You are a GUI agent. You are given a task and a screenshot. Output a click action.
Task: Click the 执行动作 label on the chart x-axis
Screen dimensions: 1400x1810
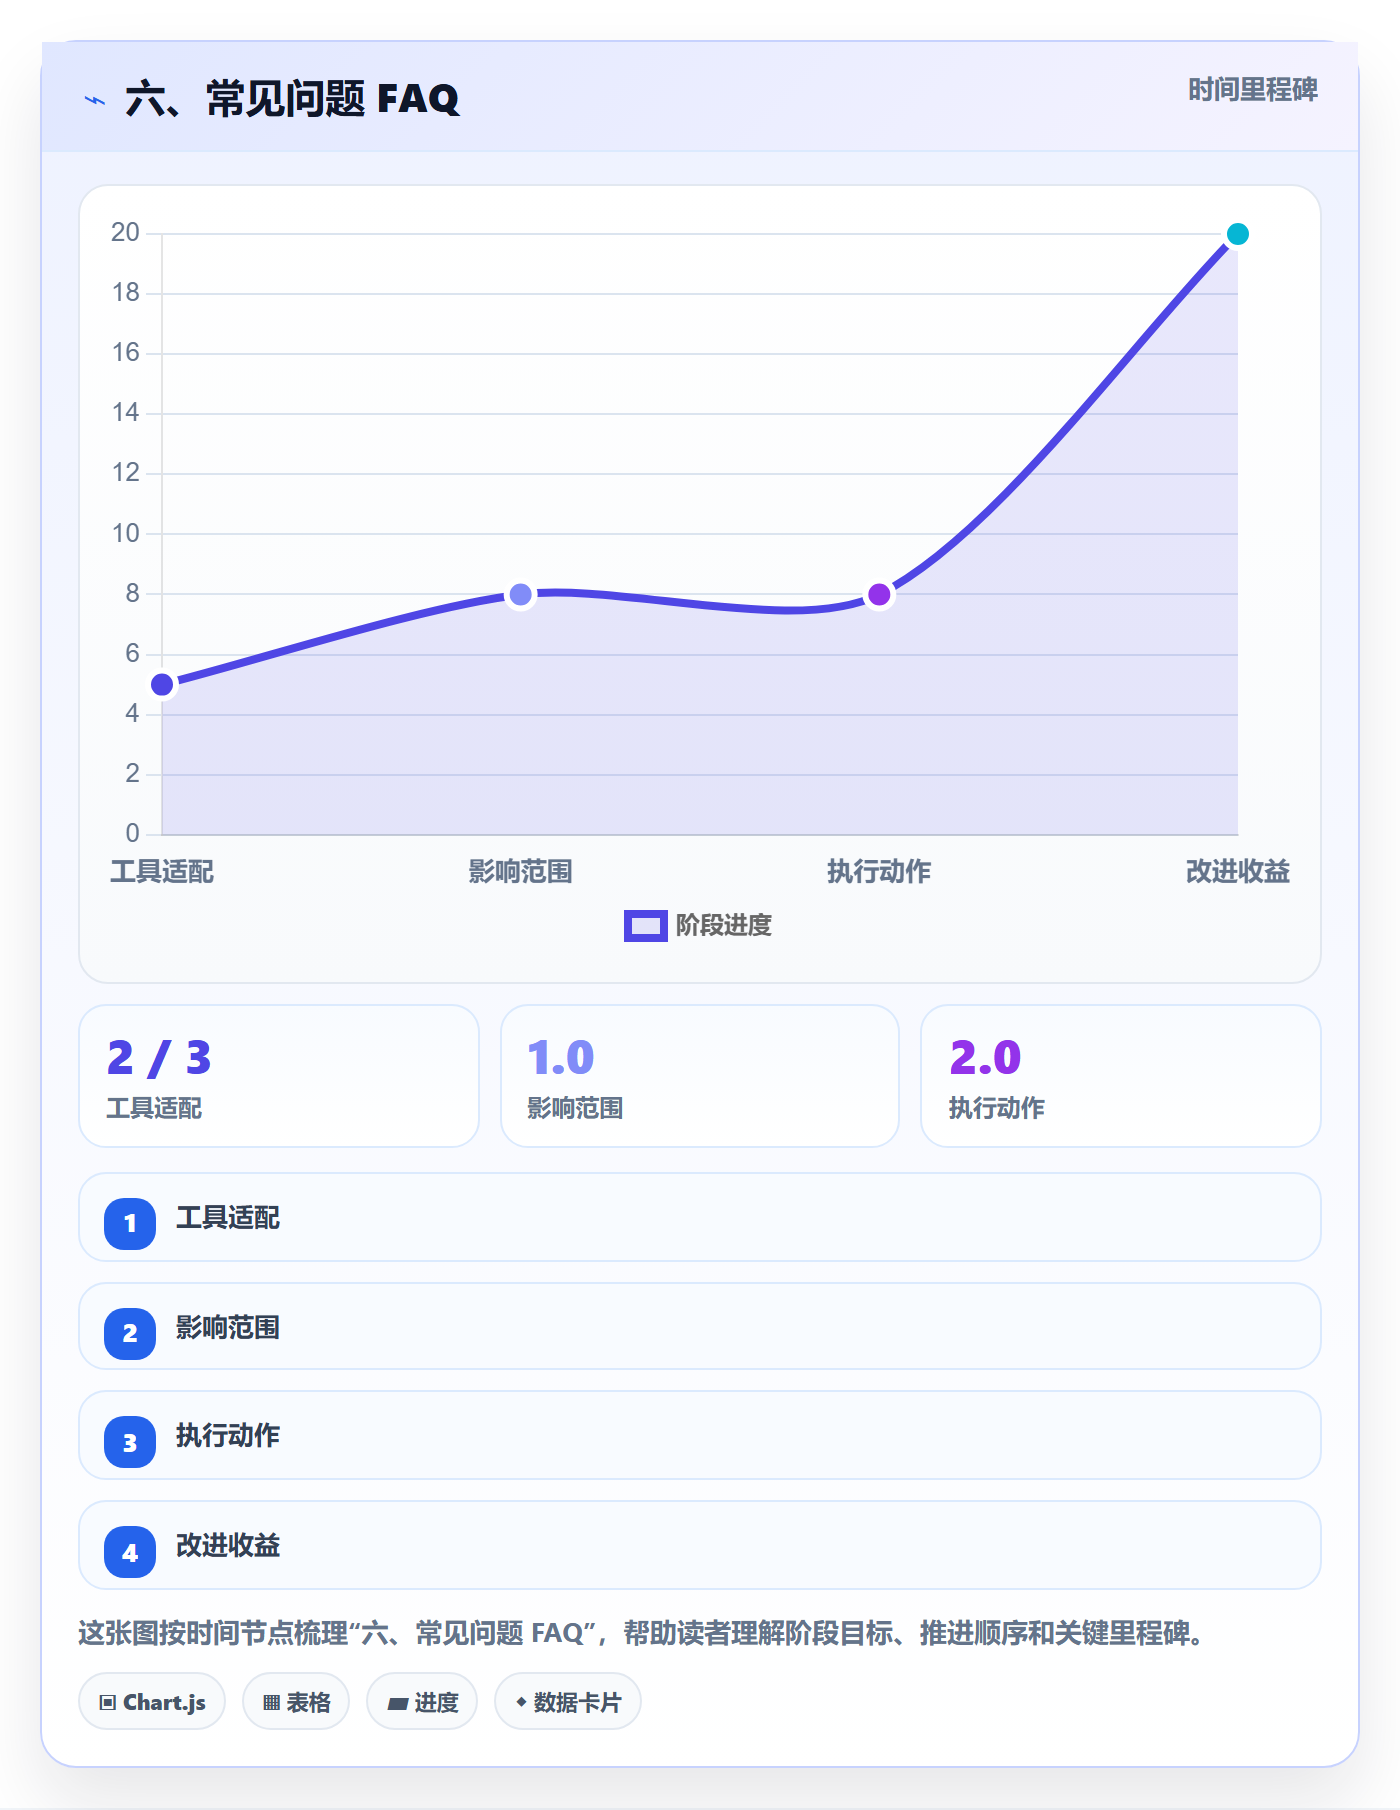tap(879, 872)
